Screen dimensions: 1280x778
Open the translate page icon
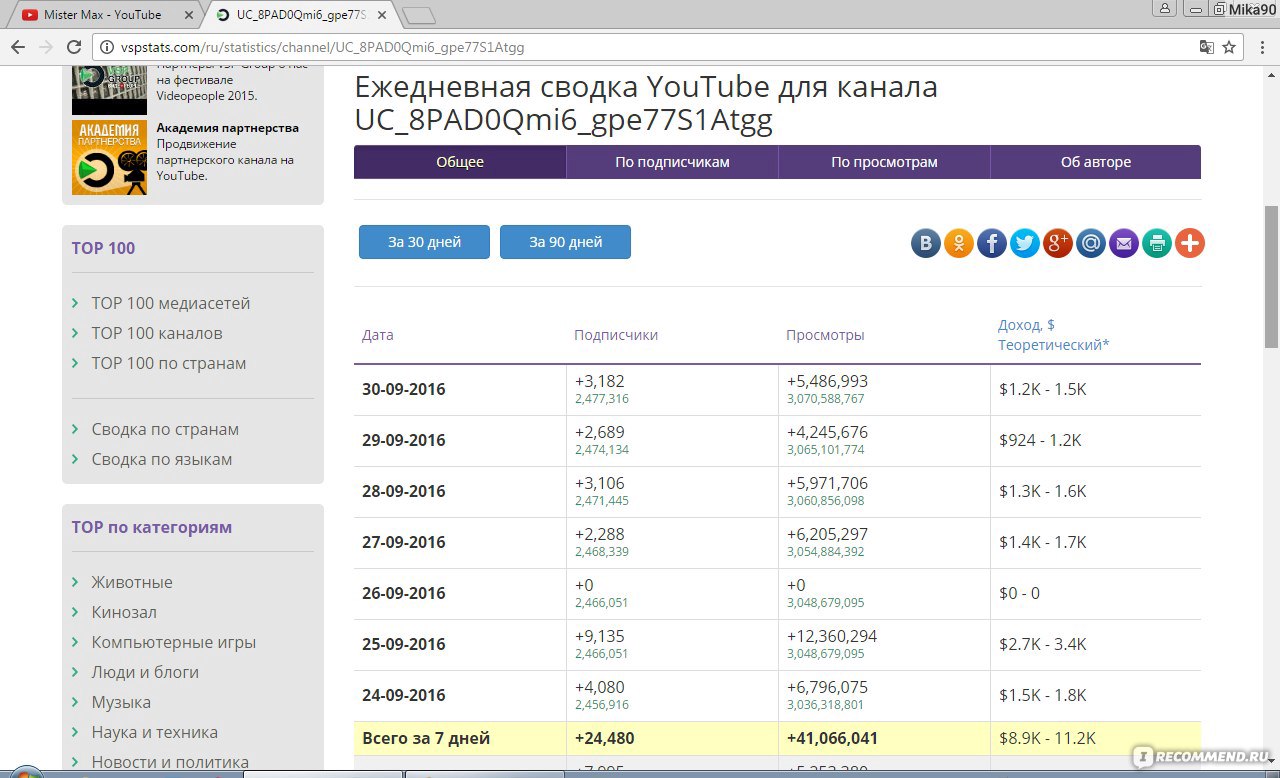pos(1207,47)
